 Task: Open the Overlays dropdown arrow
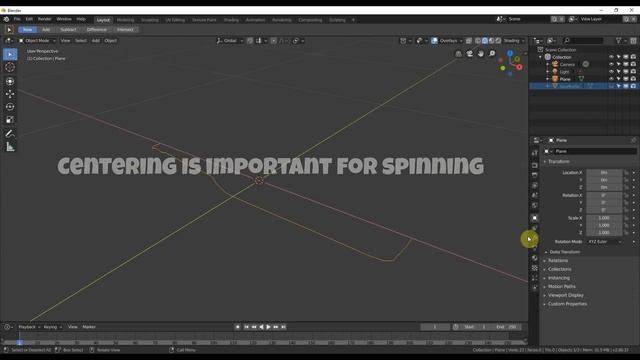pyautogui.click(x=461, y=41)
